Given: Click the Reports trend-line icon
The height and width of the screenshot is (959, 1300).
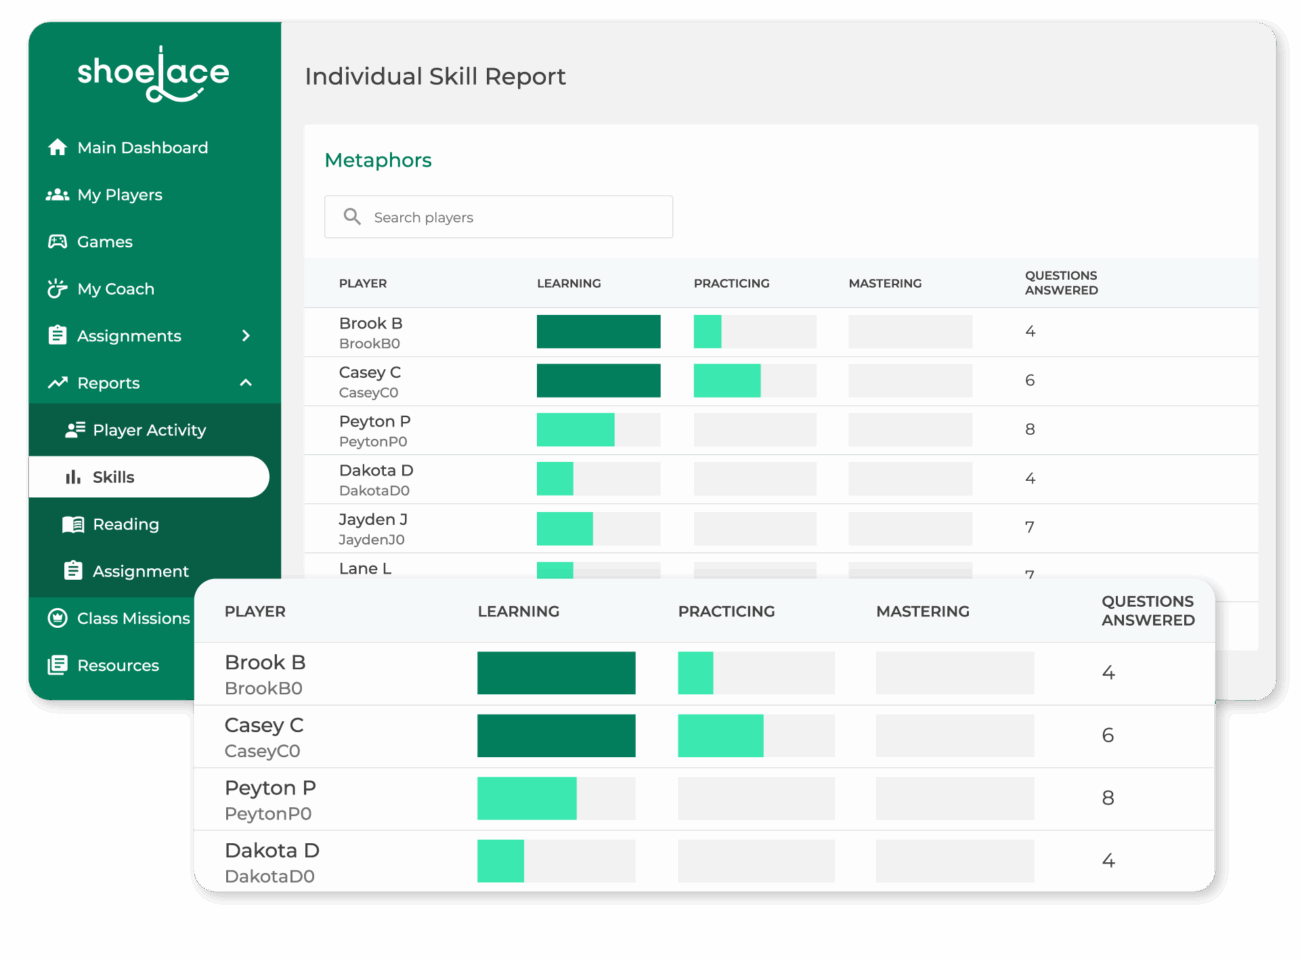Looking at the screenshot, I should coord(57,383).
